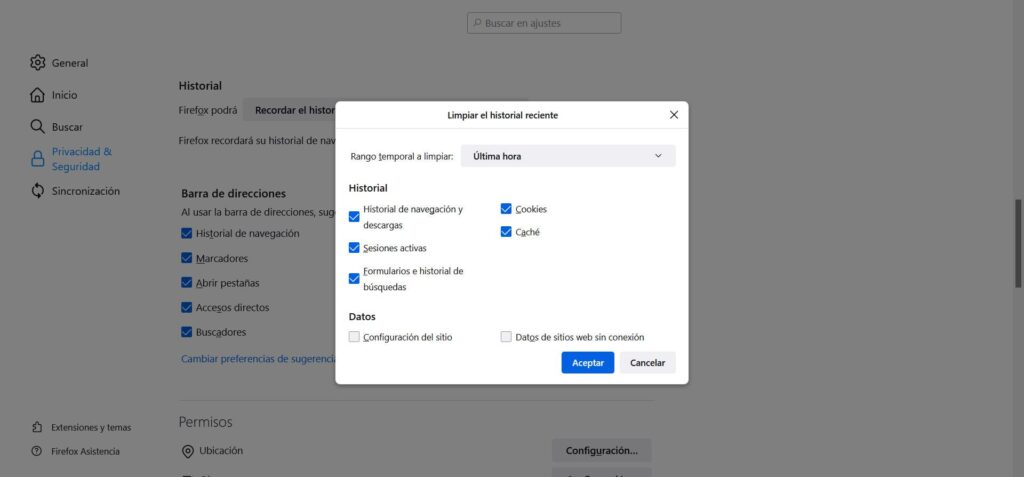
Task: Expand the Recordar el historial dropdown
Action: coord(290,110)
